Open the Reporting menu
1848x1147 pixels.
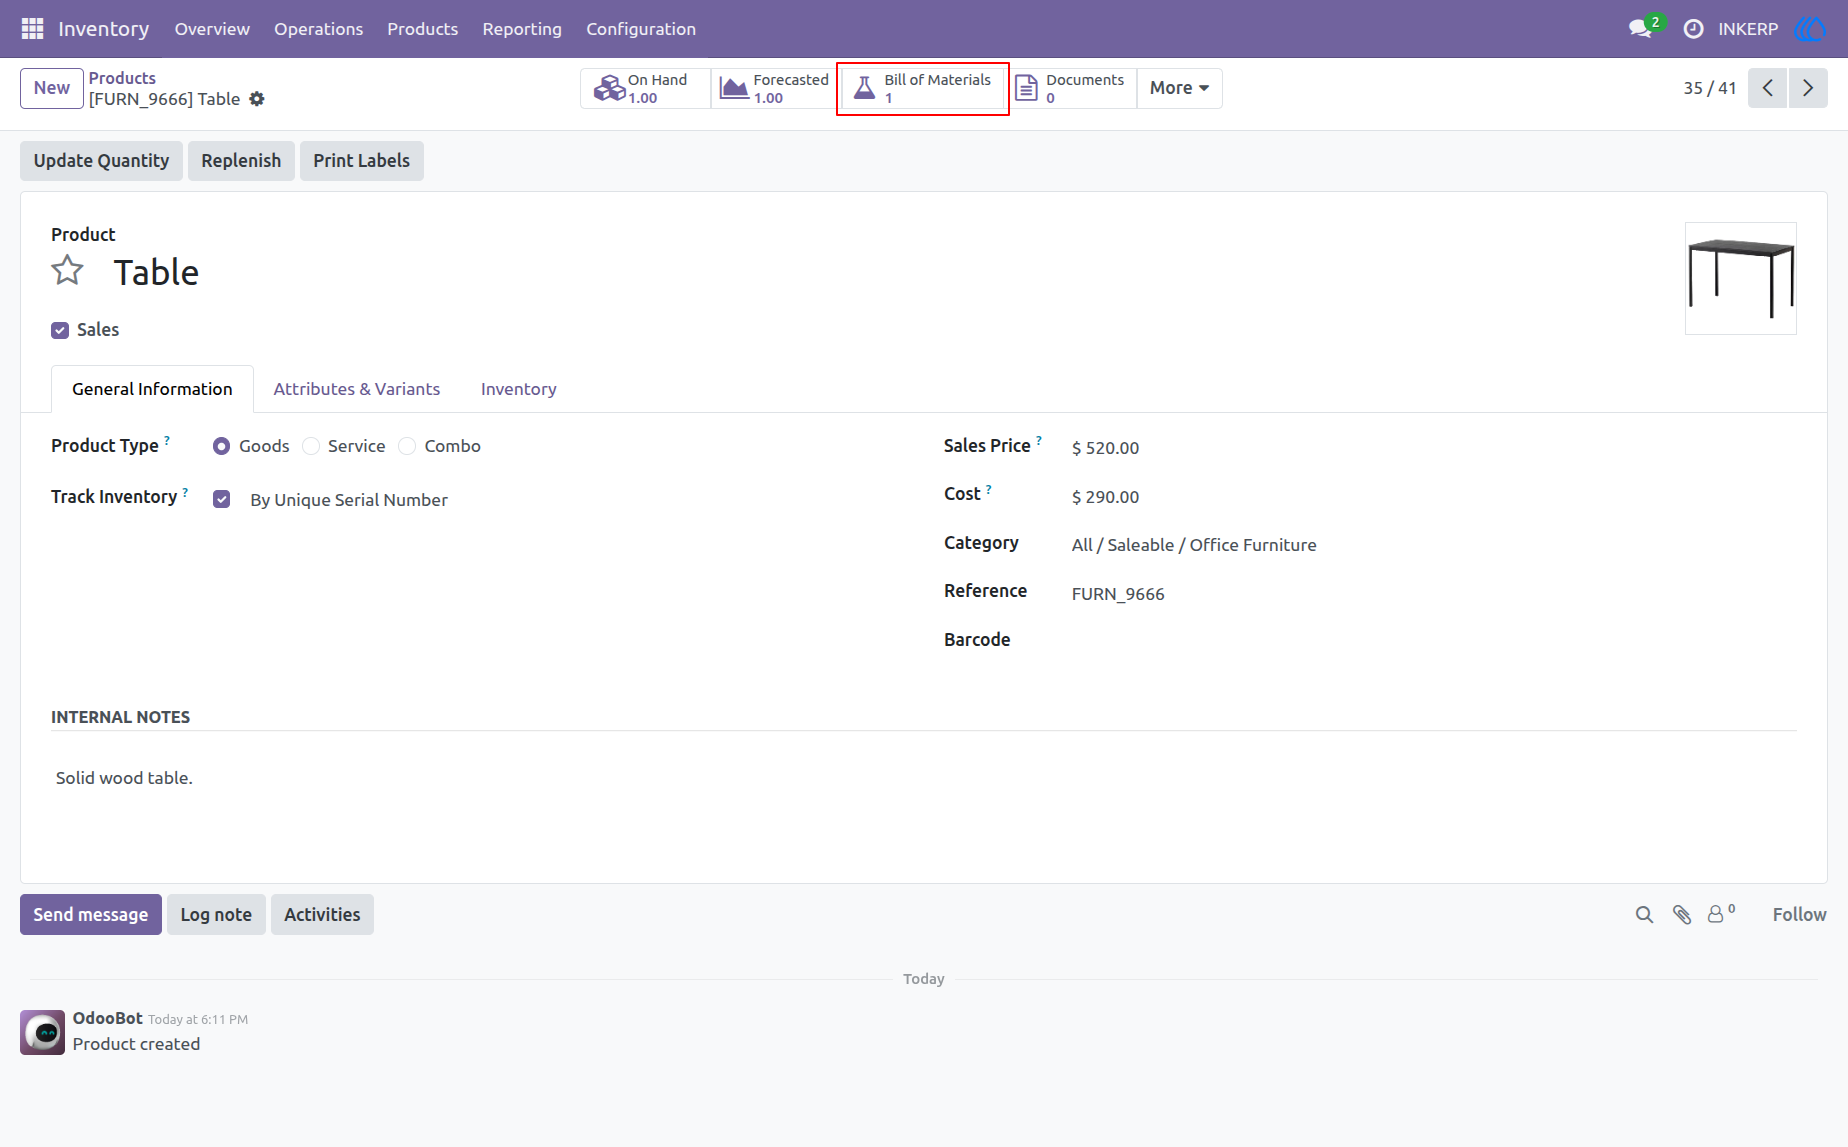(522, 29)
